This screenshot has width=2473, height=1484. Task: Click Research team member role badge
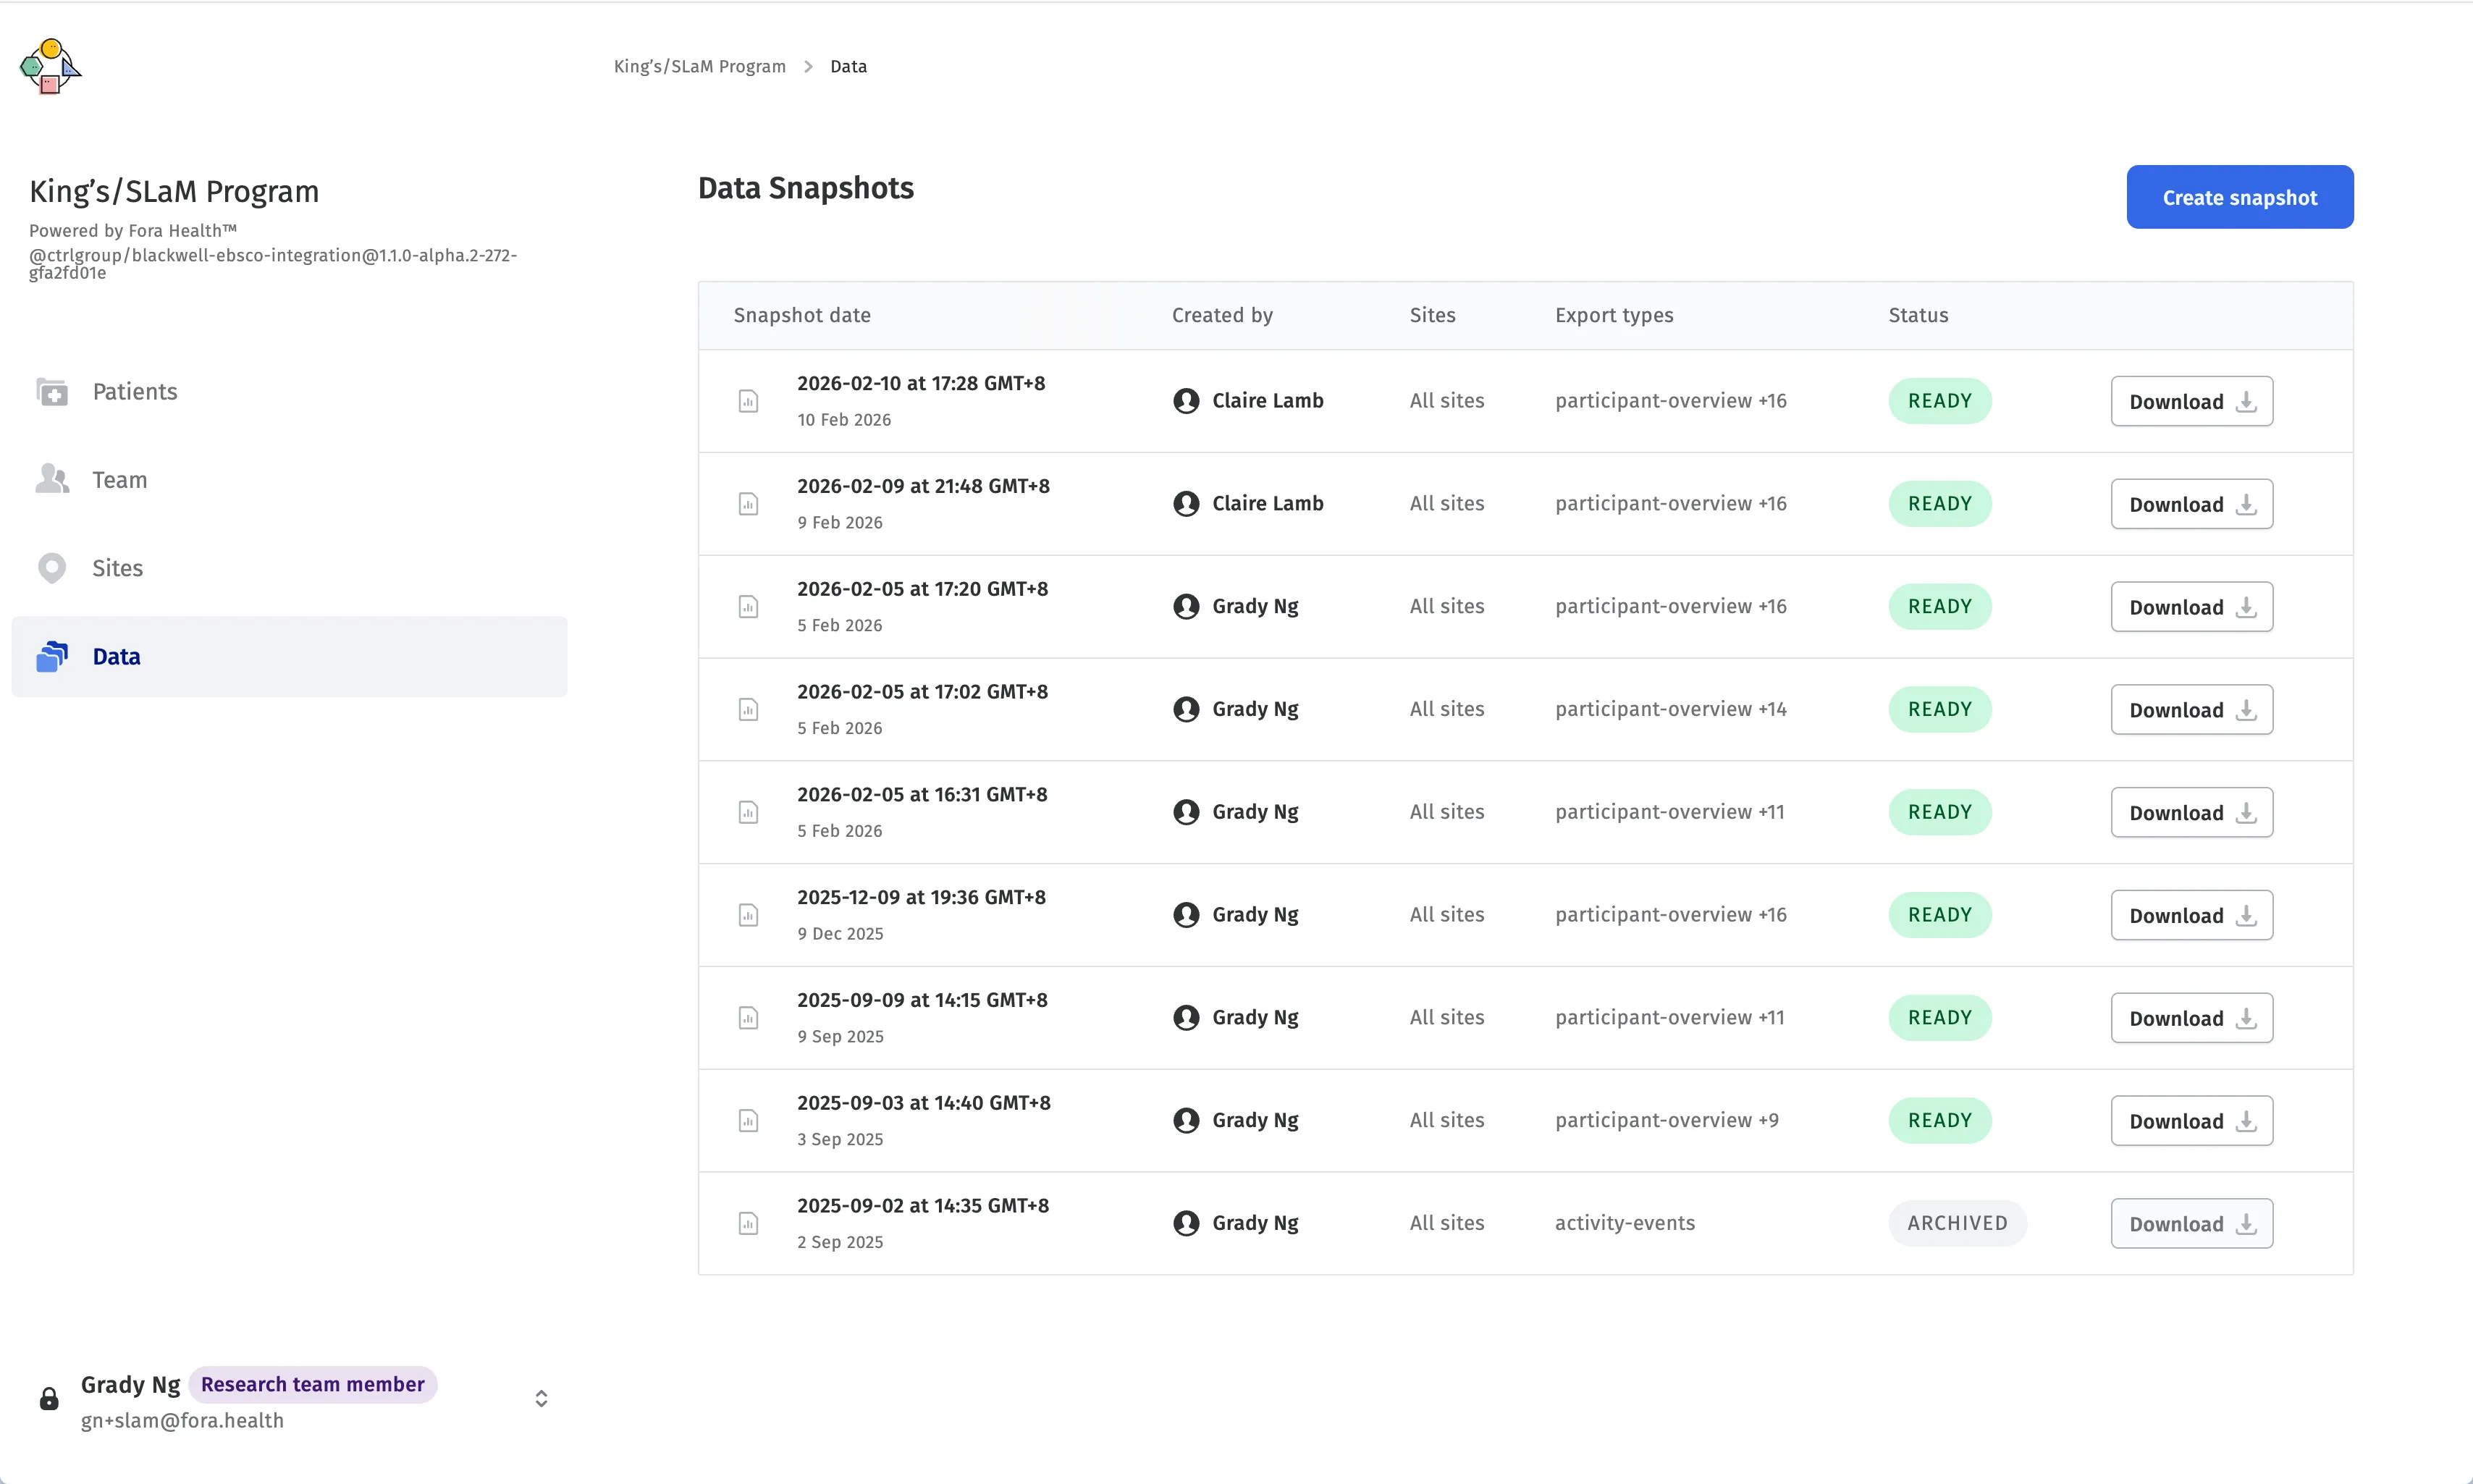(x=312, y=1385)
